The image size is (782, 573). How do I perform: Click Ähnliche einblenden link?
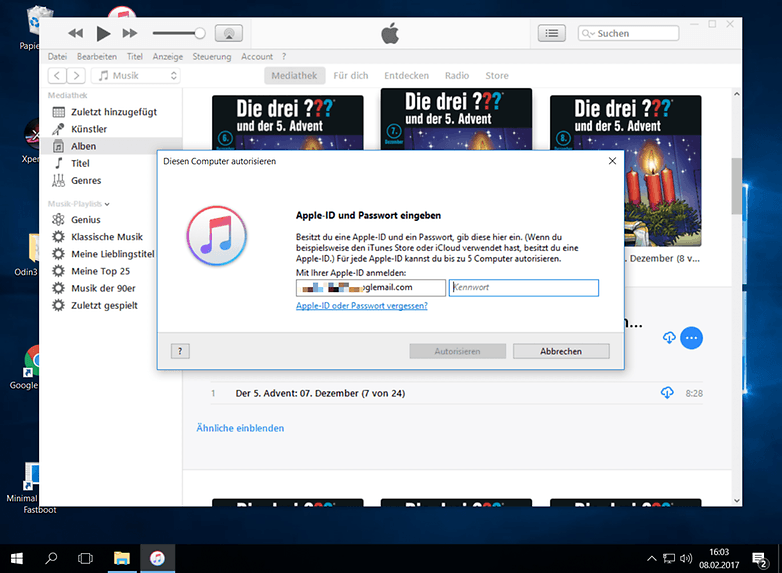240,428
